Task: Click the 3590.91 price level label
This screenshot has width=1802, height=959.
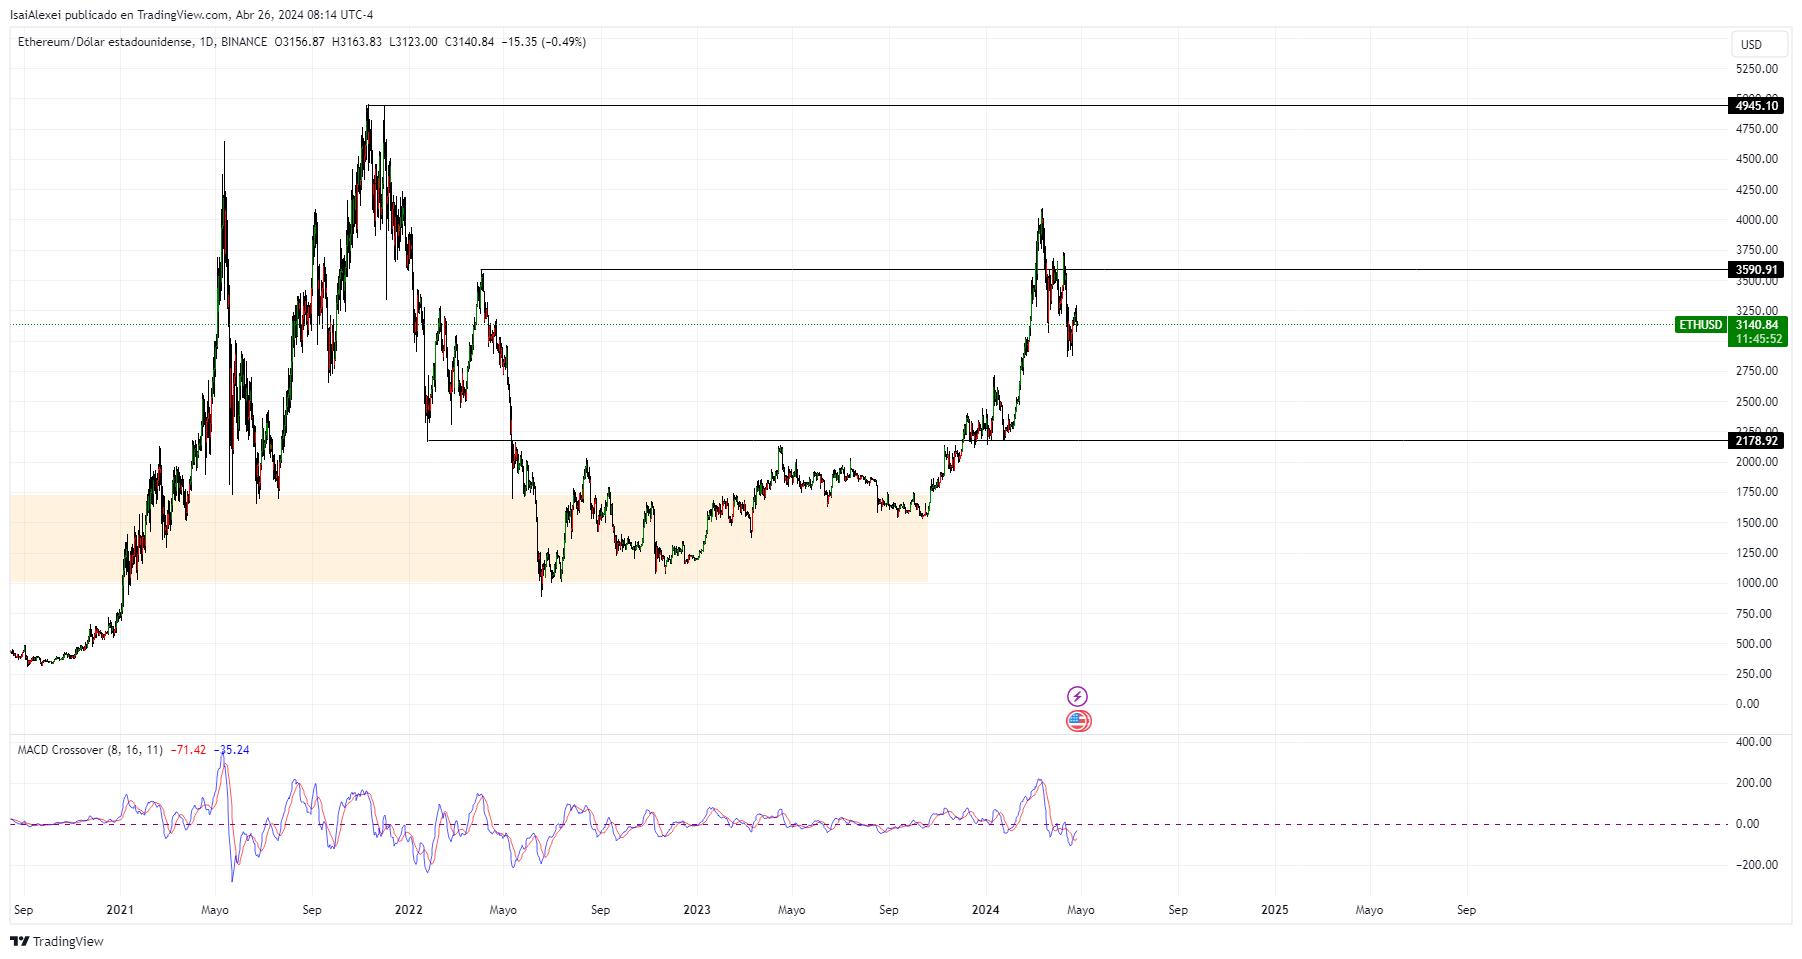Action: click(x=1756, y=270)
